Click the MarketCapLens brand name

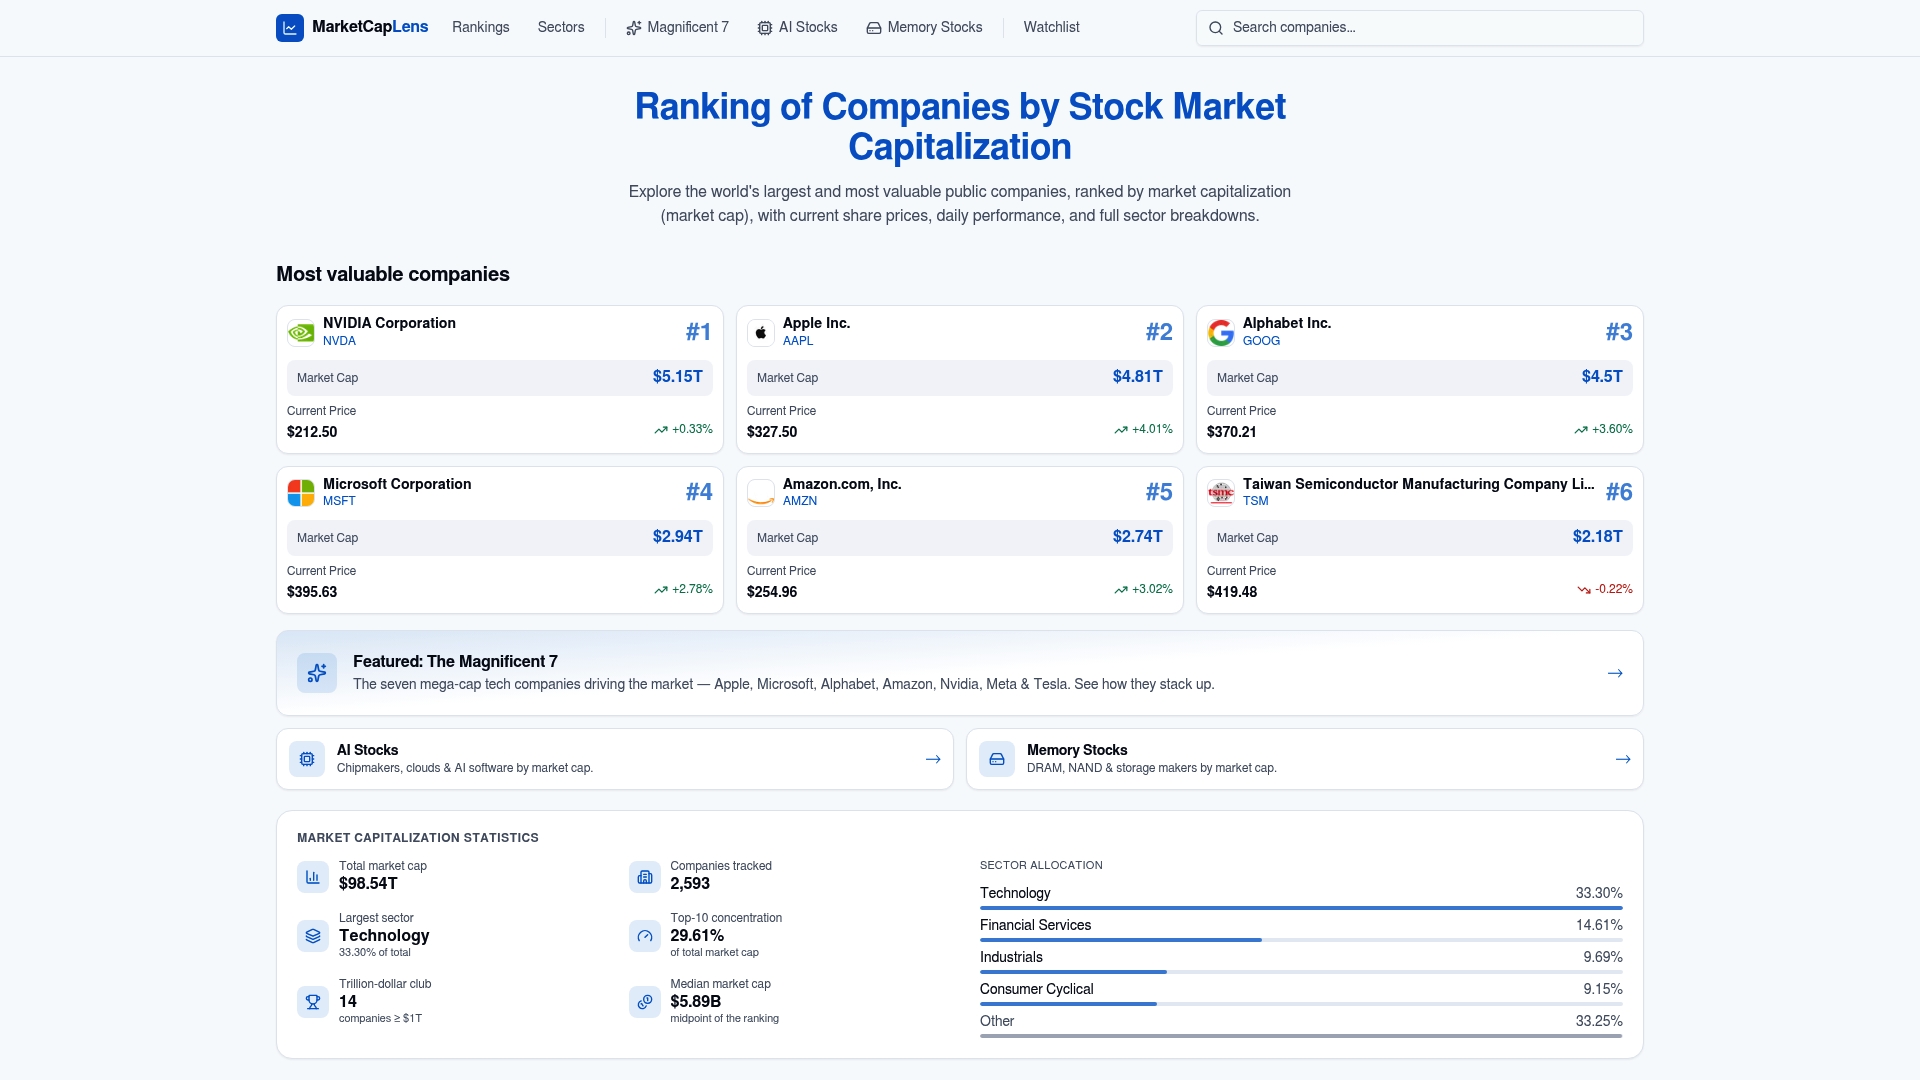pos(370,27)
